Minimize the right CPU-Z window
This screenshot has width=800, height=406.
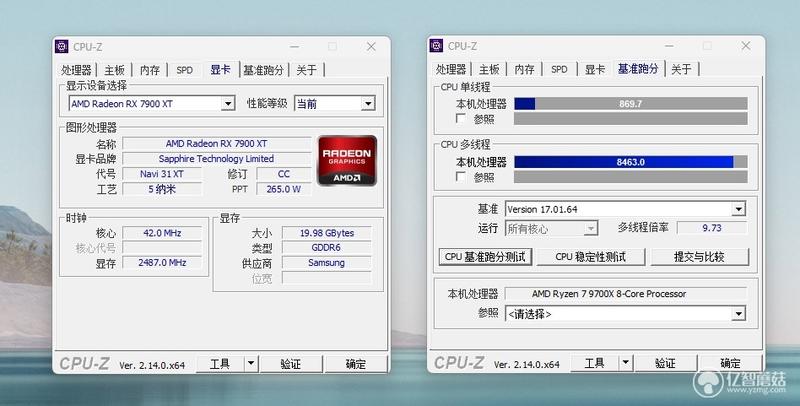pyautogui.click(x=669, y=45)
